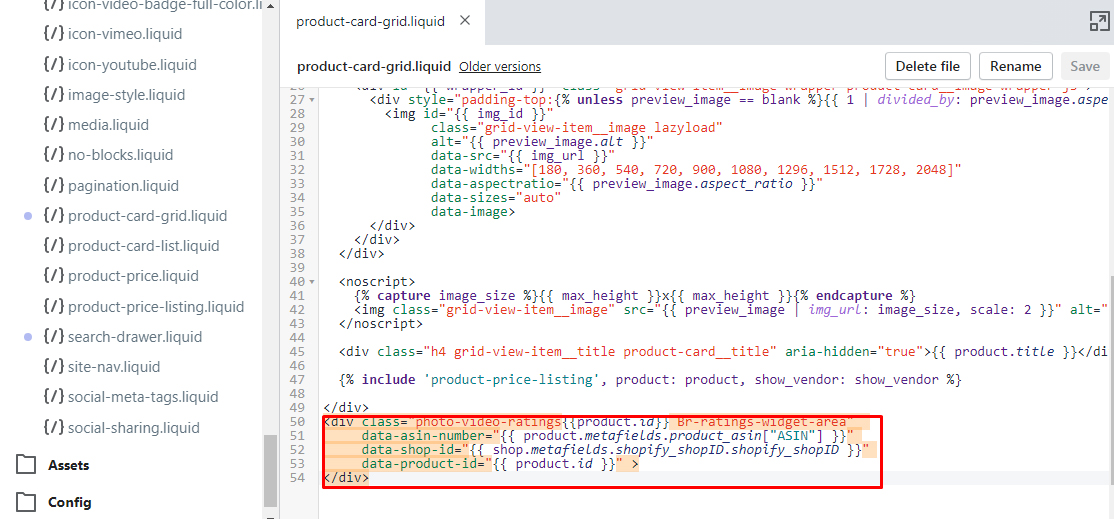Click the liquid icon beside icon-vimeo.liquid
The width and height of the screenshot is (1114, 519).
54,34
